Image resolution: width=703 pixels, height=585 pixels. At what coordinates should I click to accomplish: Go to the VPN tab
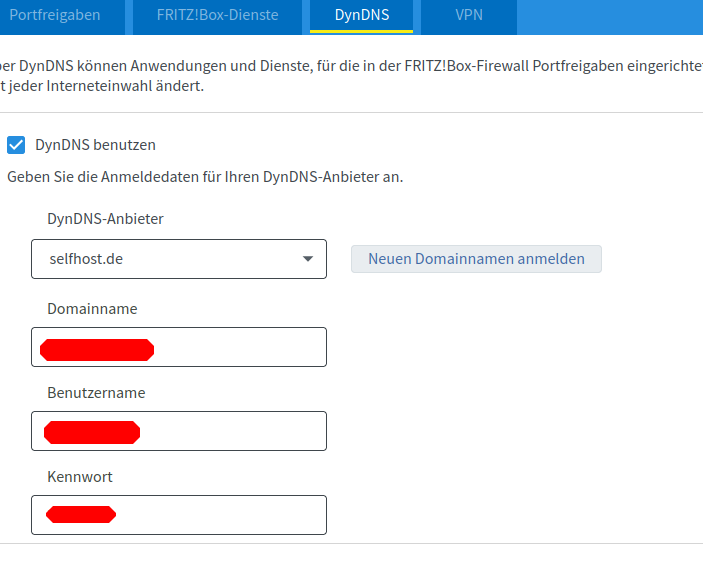click(x=469, y=16)
